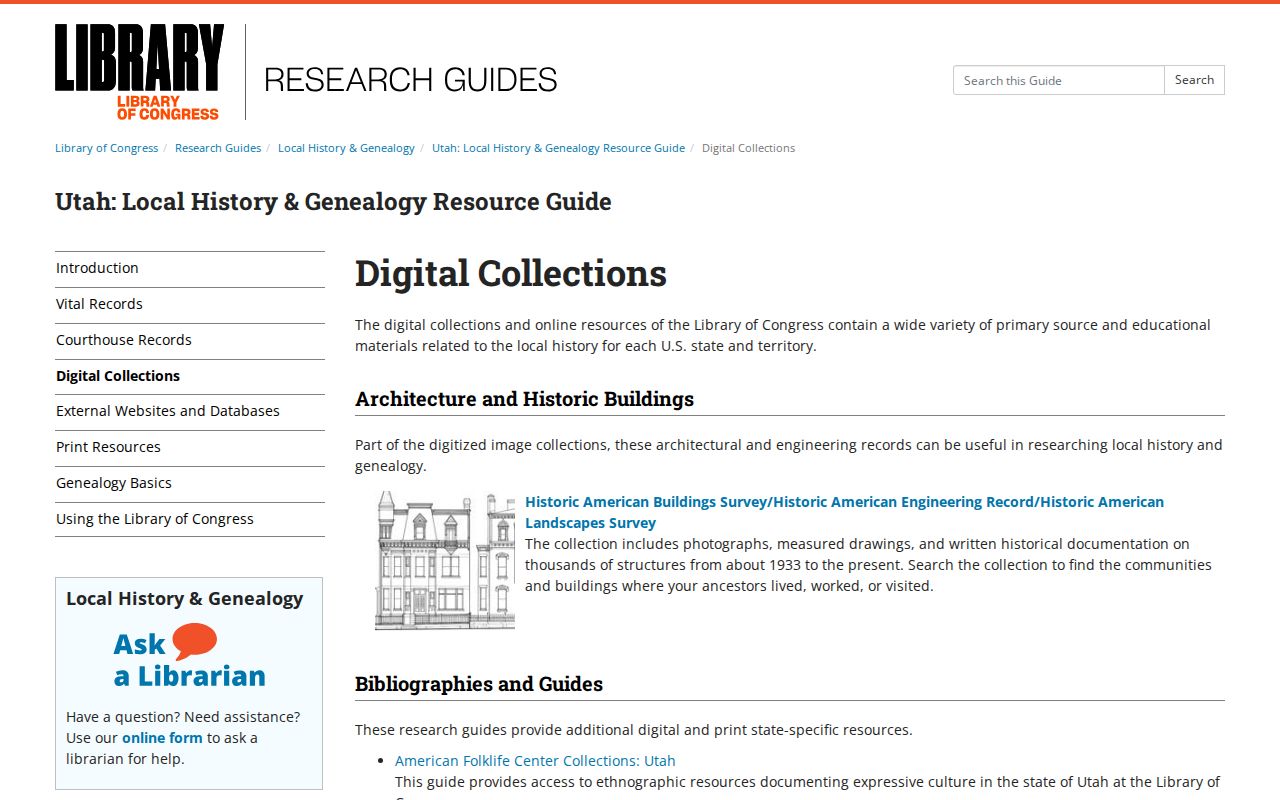This screenshot has height=800, width=1280.
Task: Click the Architecture and Historic Buildings heading
Action: 524,399
